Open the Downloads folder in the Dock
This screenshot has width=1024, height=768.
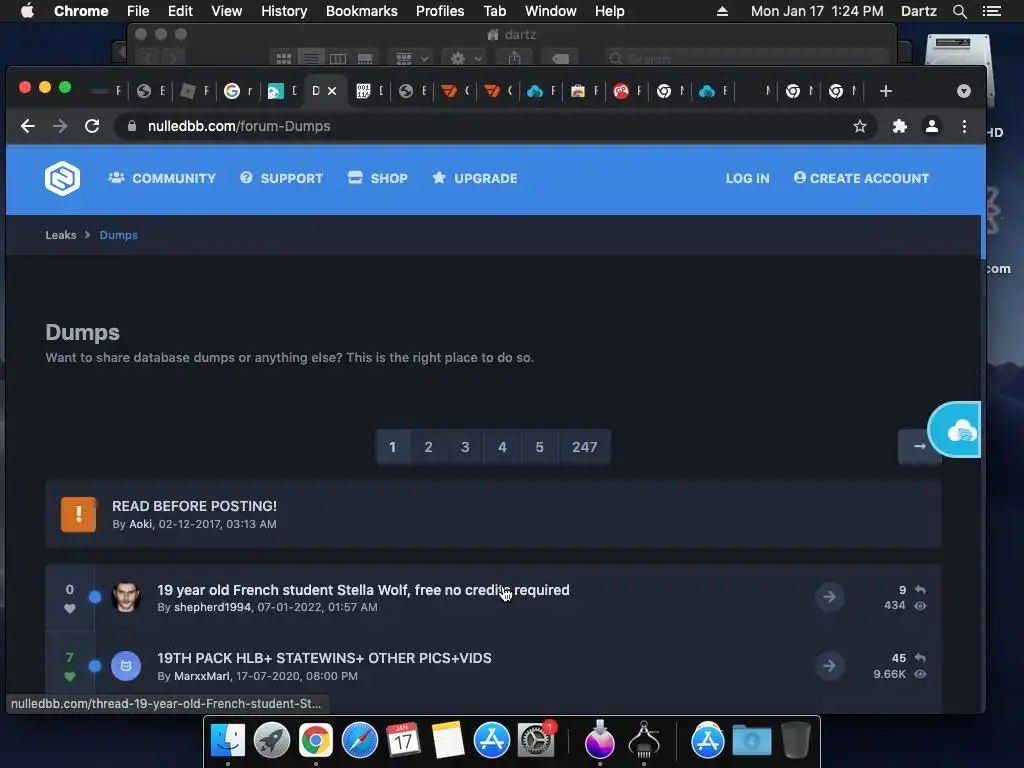point(752,741)
